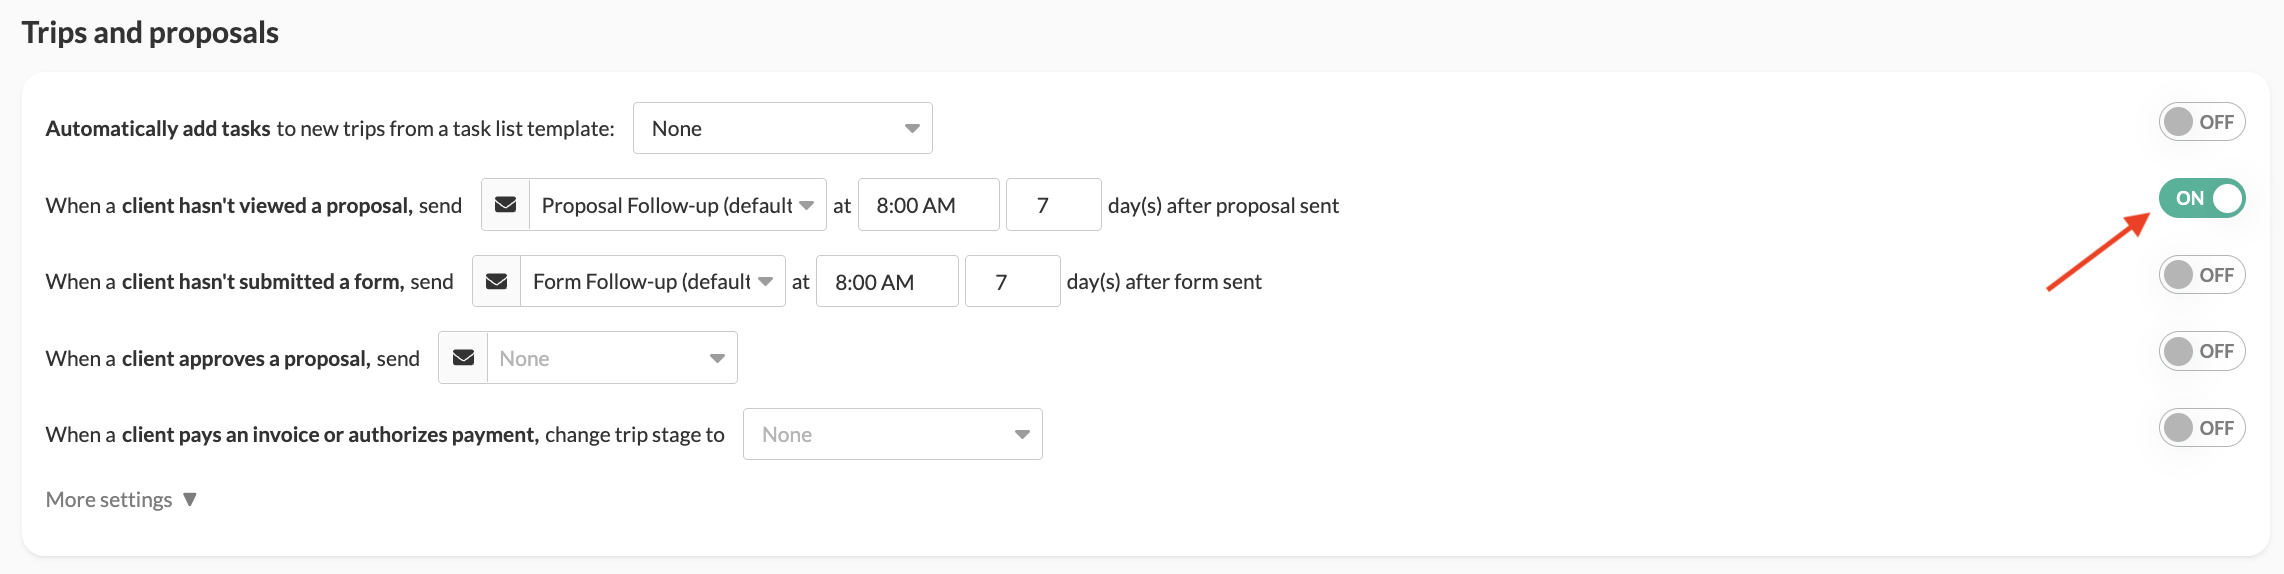Open Form Follow-up email template dropdown
2284x574 pixels.
coord(652,282)
